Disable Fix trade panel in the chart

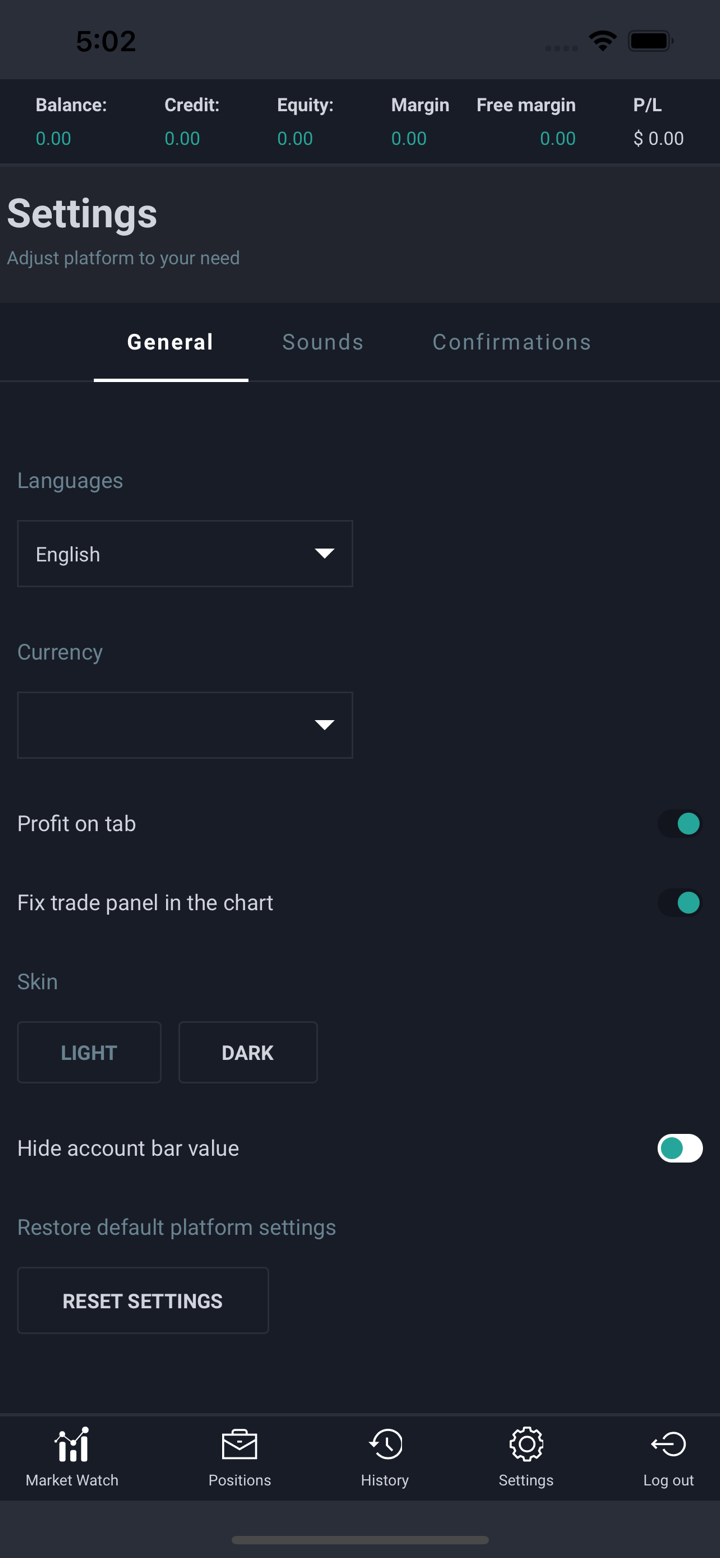pos(680,903)
